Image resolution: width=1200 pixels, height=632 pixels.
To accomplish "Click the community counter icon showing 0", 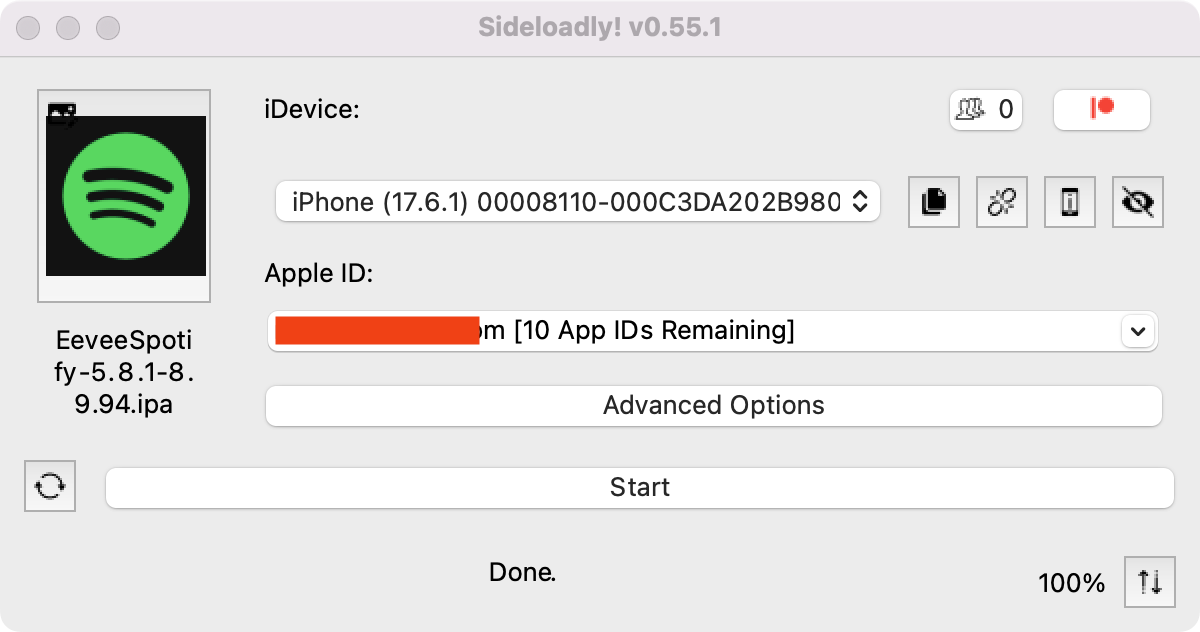I will (x=983, y=109).
